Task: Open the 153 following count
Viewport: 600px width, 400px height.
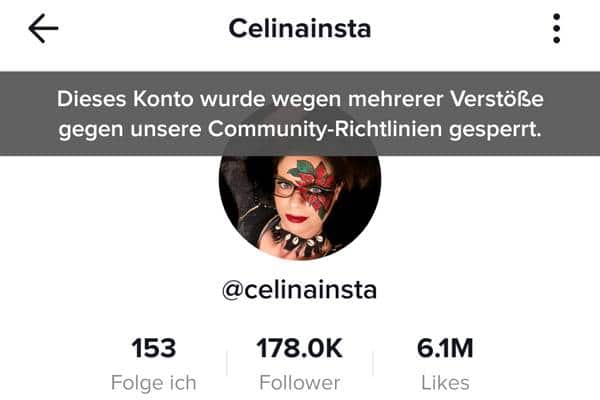Action: coord(154,348)
